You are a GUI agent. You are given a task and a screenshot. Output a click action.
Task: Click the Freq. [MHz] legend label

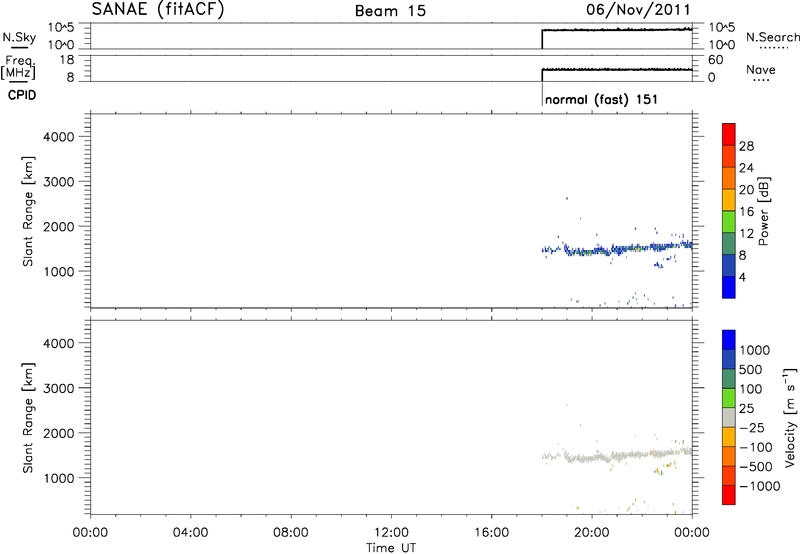point(18,67)
